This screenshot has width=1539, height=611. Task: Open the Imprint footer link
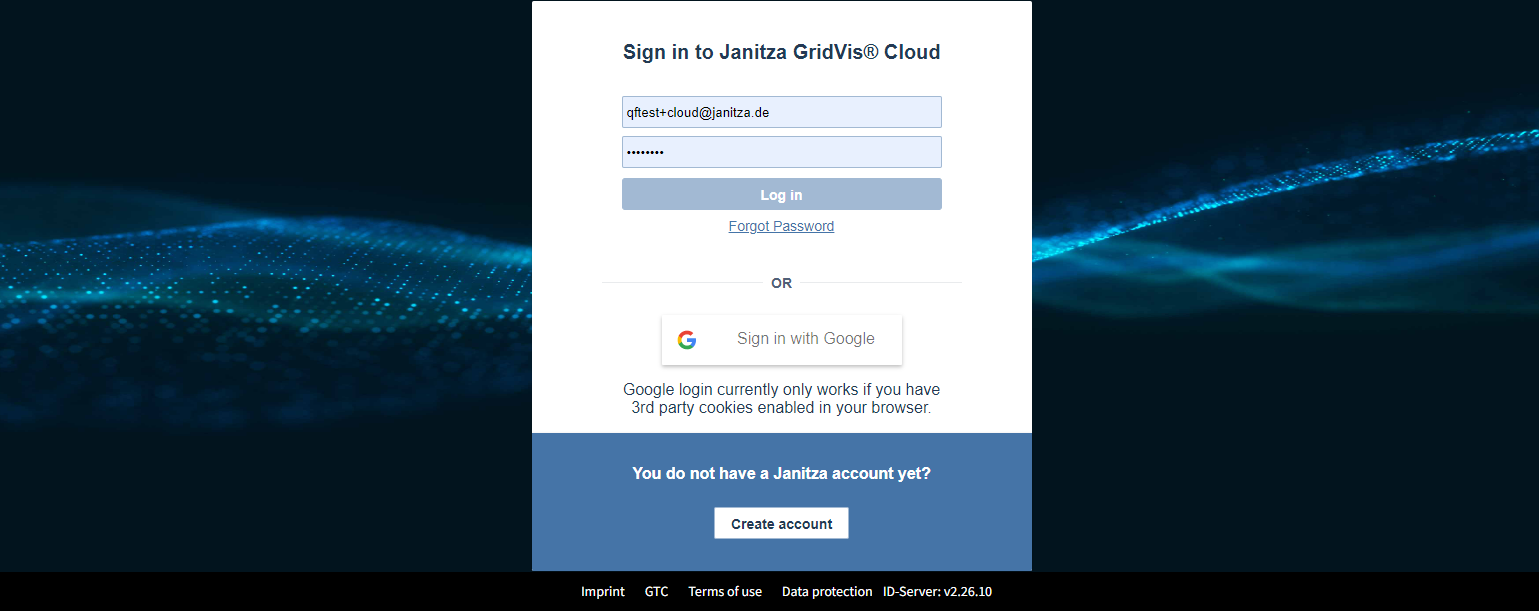click(x=603, y=591)
